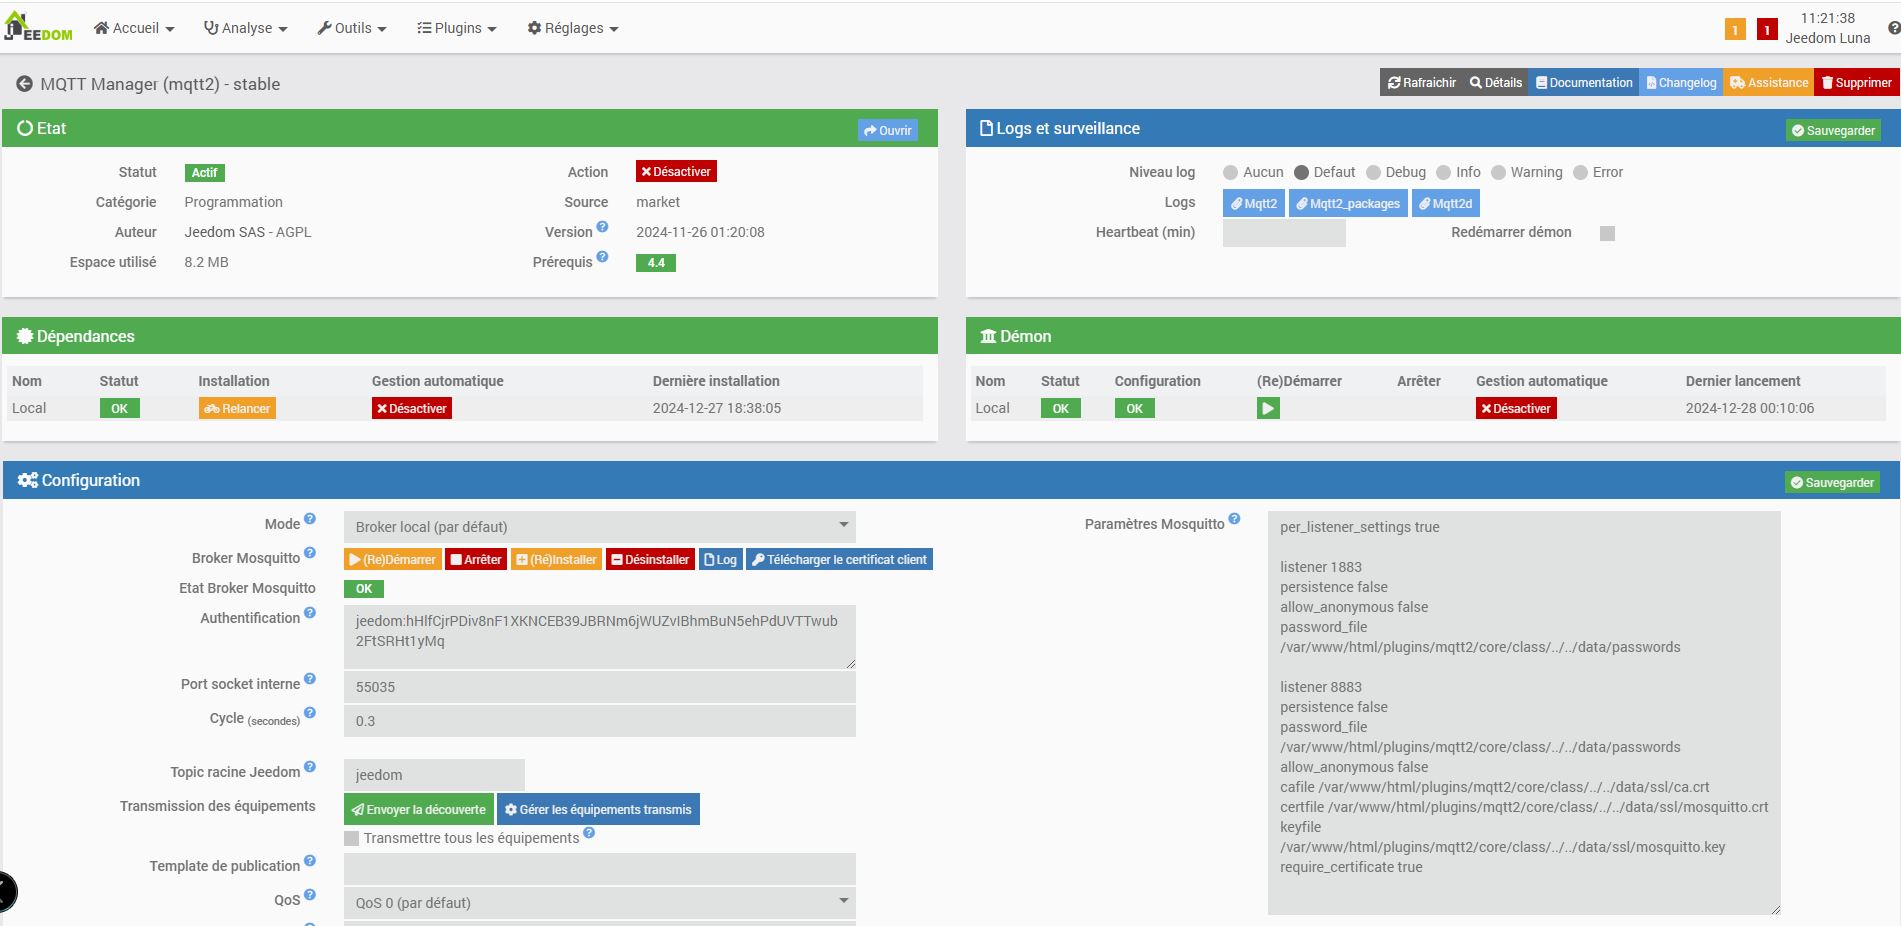
Task: Open the Documentation link
Action: (x=1584, y=83)
